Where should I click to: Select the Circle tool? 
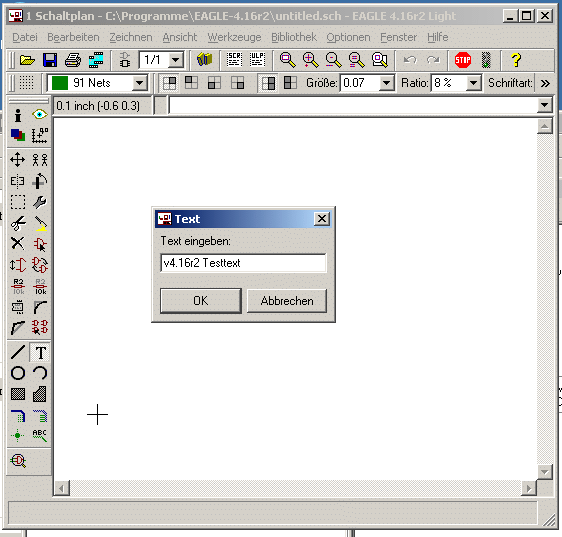18,373
